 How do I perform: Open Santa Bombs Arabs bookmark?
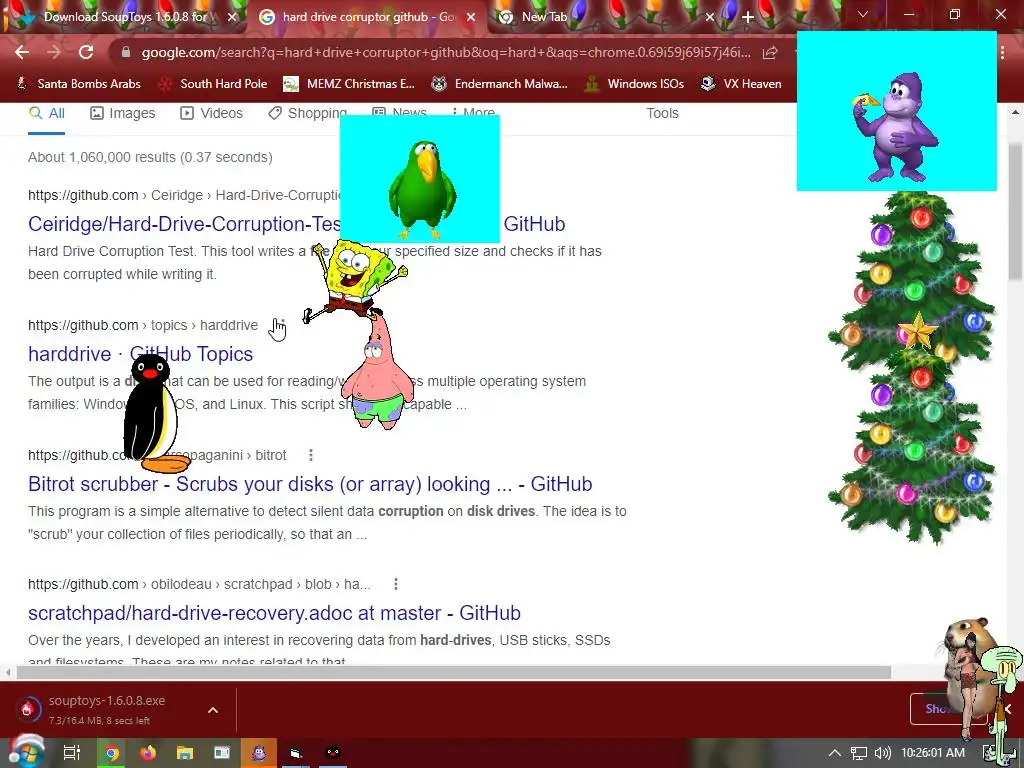[x=79, y=84]
